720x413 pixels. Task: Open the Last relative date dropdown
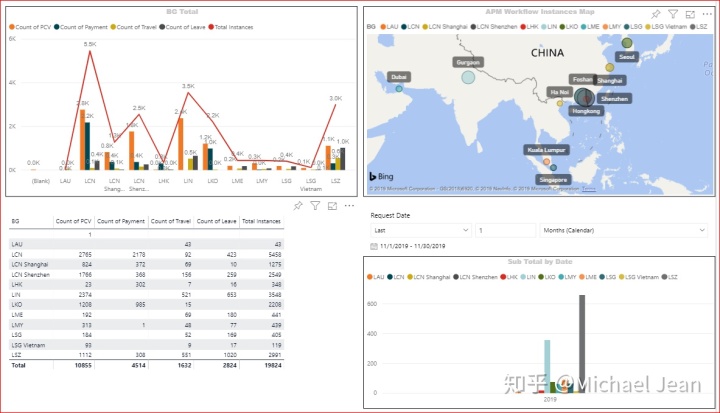pos(421,230)
